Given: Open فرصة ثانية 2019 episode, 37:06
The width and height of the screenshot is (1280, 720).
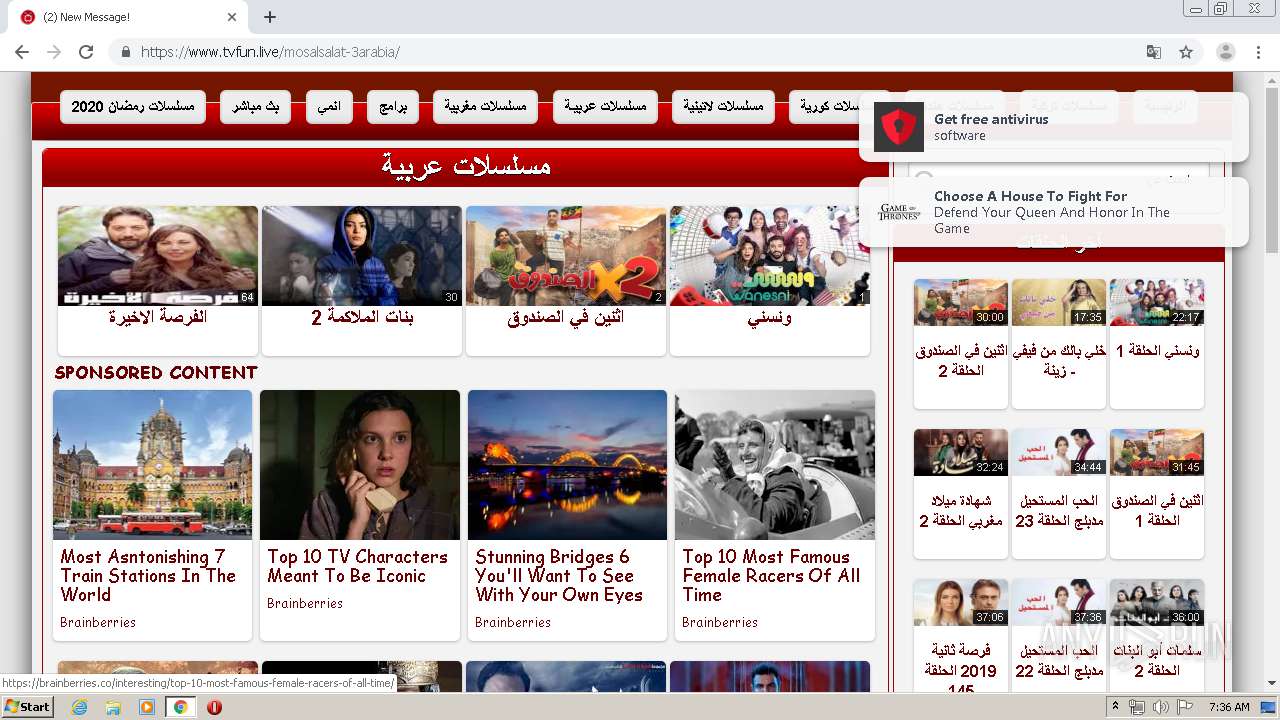Looking at the screenshot, I should (x=961, y=635).
